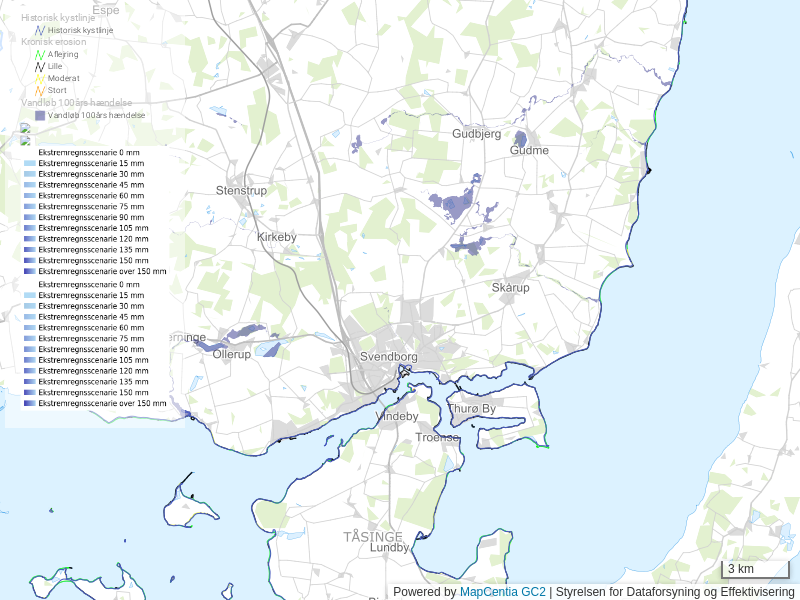800x600 pixels.
Task: Click the Troense town label
Action: tap(437, 438)
